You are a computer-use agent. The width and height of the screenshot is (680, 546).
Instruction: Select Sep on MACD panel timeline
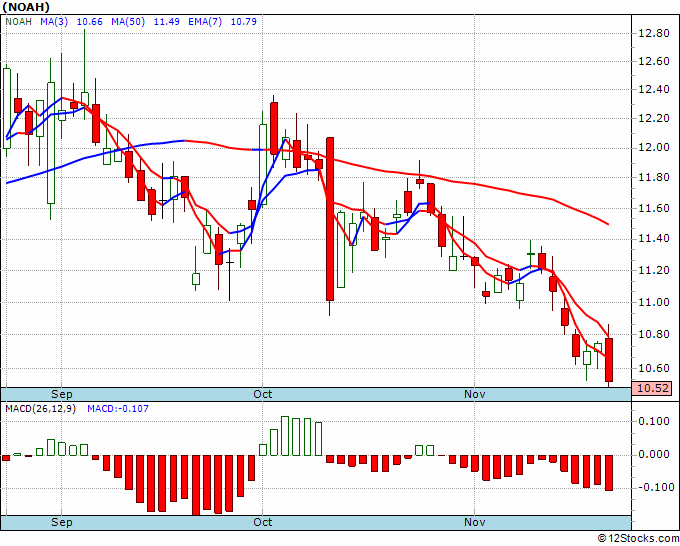[62, 522]
